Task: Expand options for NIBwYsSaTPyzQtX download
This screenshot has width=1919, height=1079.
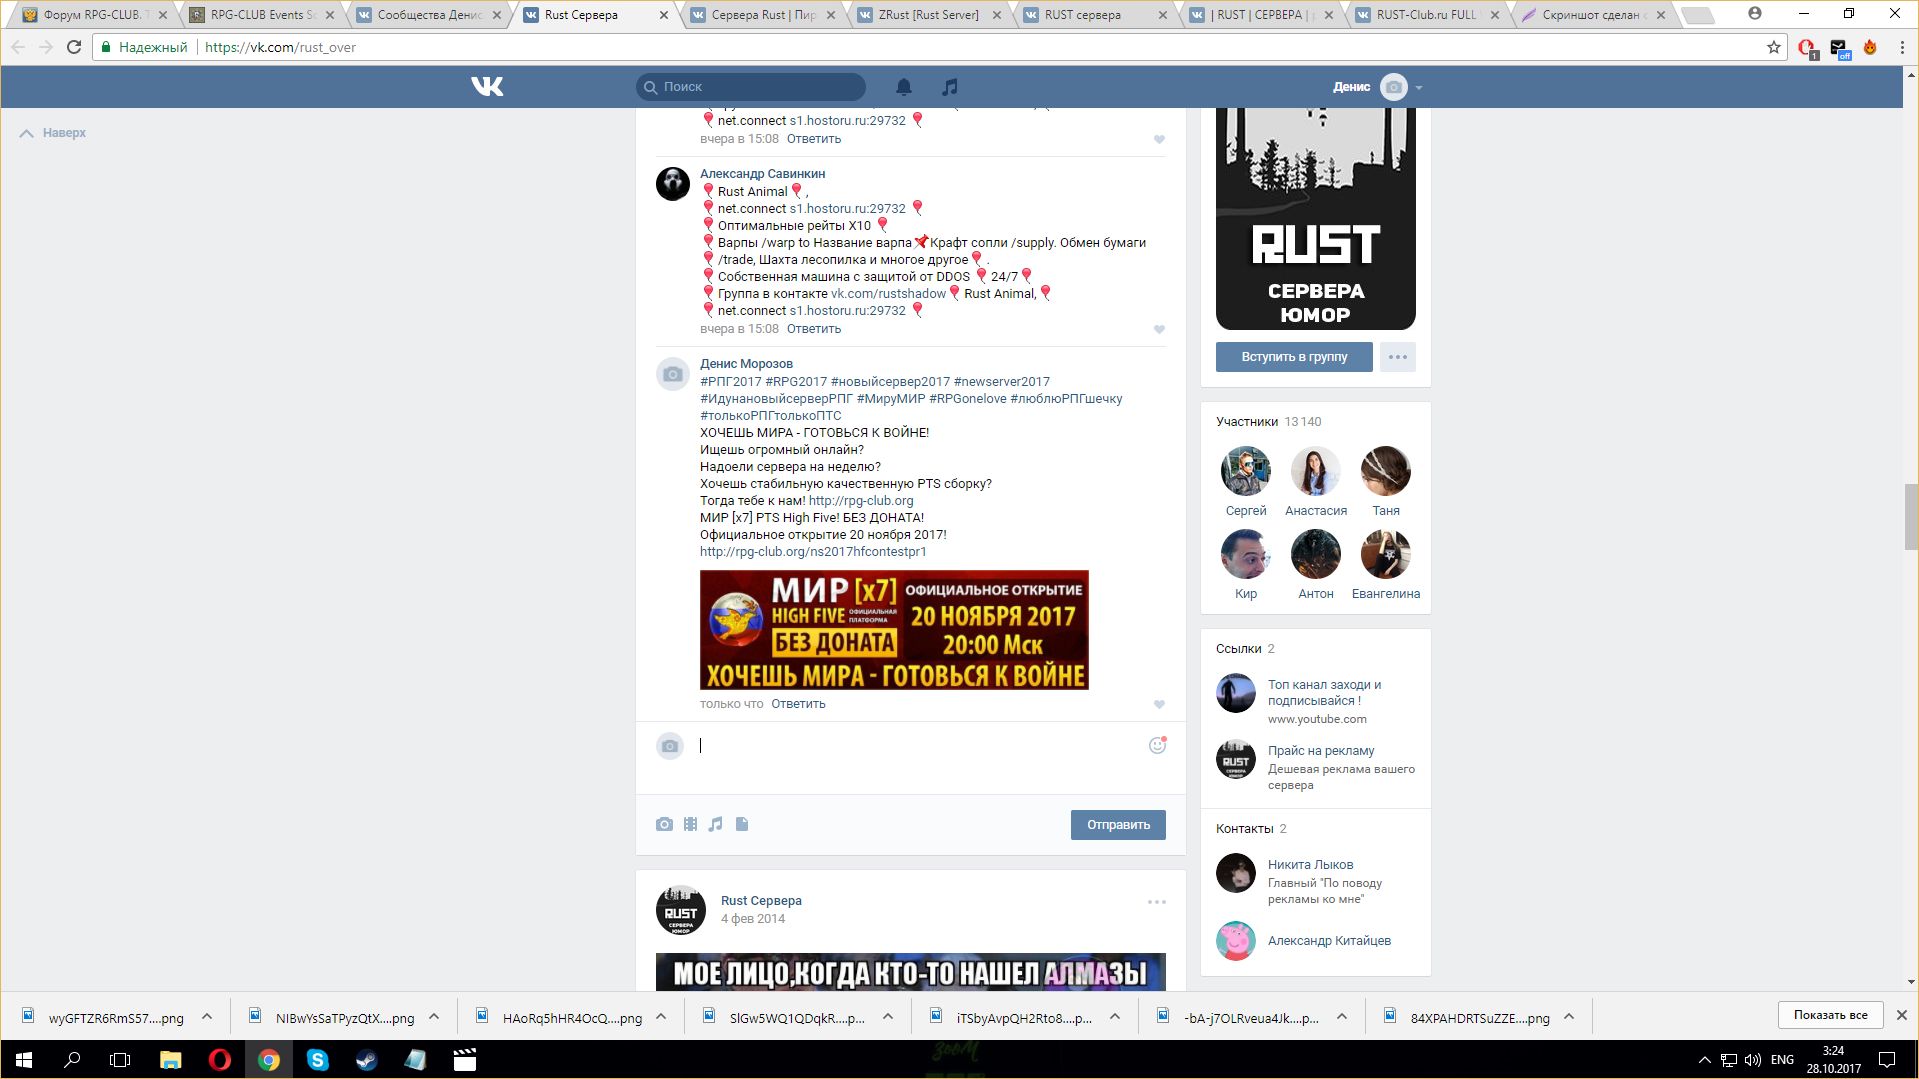Action: tap(434, 1017)
